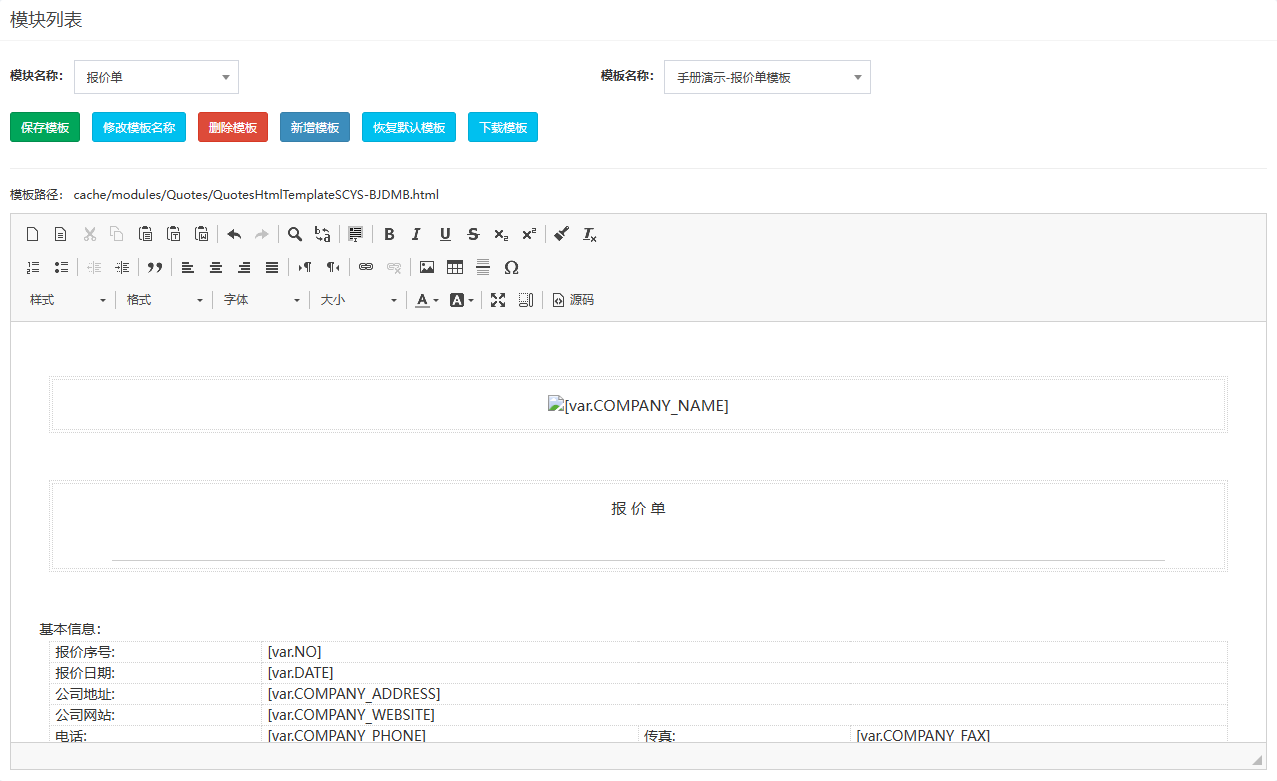The image size is (1277, 781).
Task: Toggle strikethrough formatting
Action: (x=473, y=235)
